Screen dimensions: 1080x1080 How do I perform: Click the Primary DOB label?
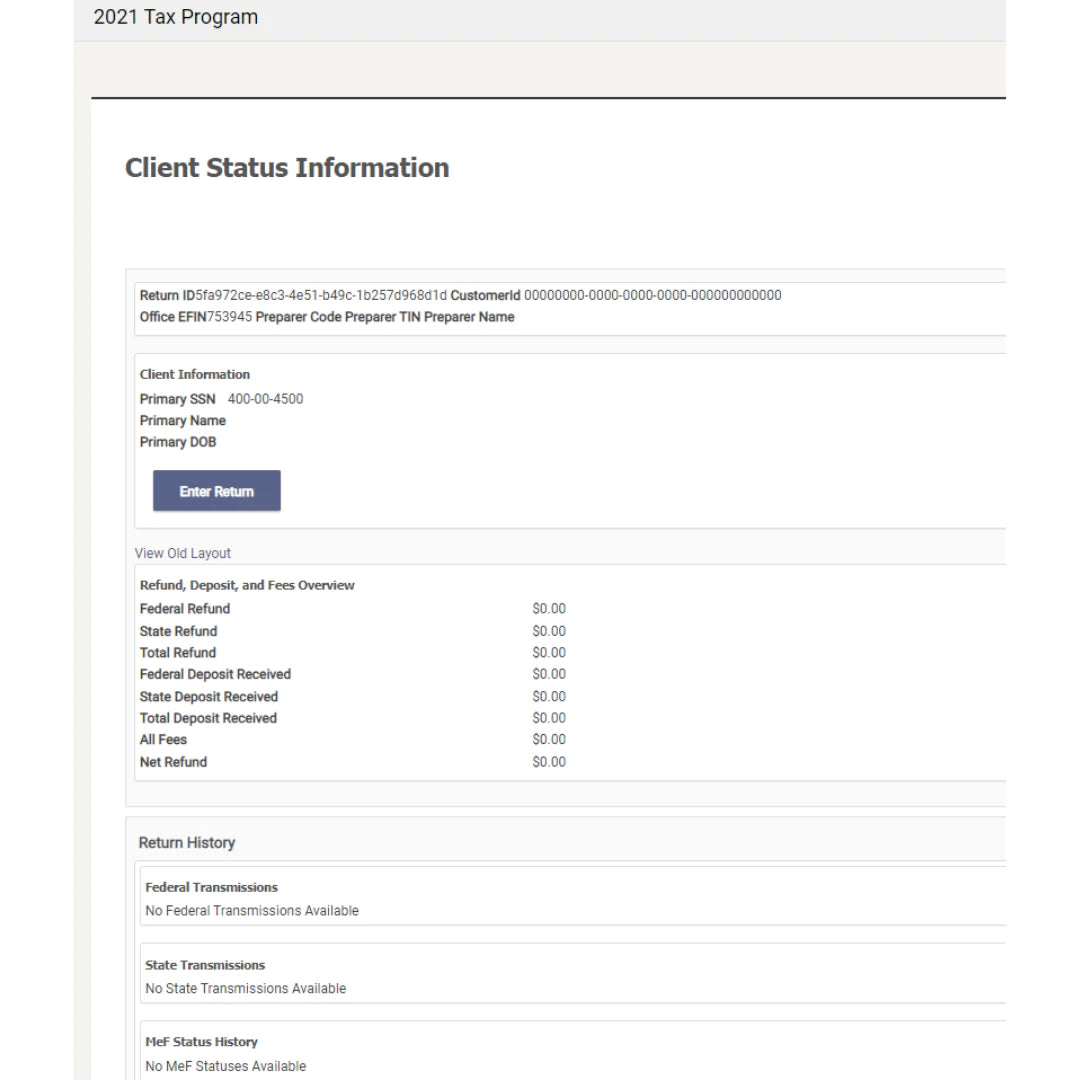pyautogui.click(x=178, y=442)
